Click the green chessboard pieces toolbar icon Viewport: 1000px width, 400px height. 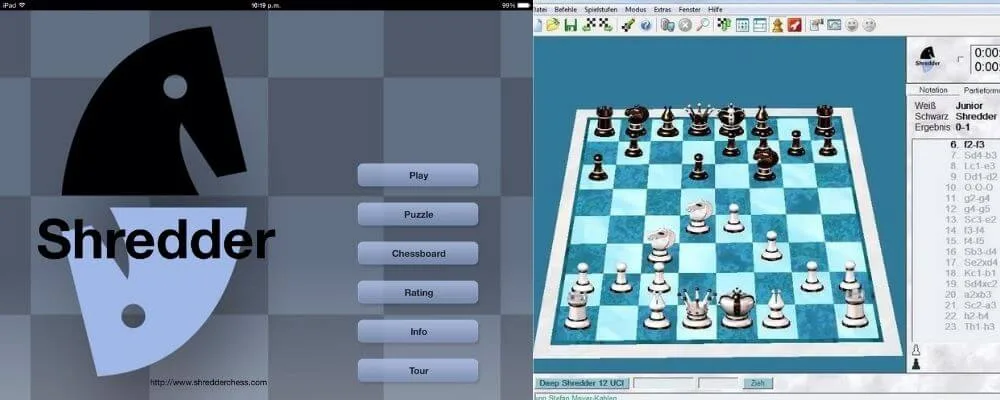724,25
